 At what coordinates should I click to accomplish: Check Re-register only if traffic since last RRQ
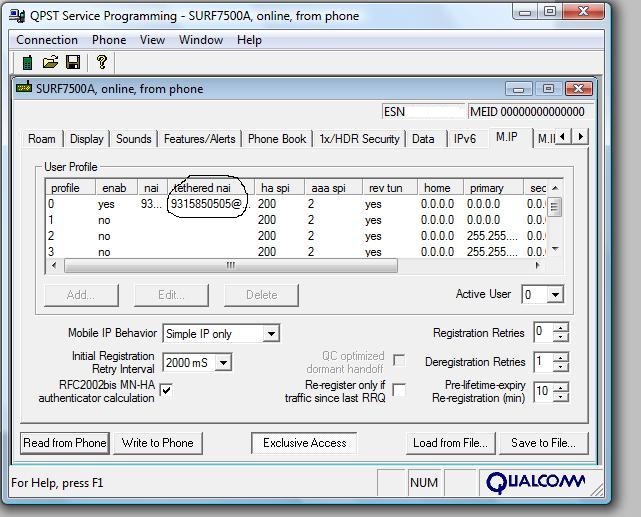click(x=399, y=390)
